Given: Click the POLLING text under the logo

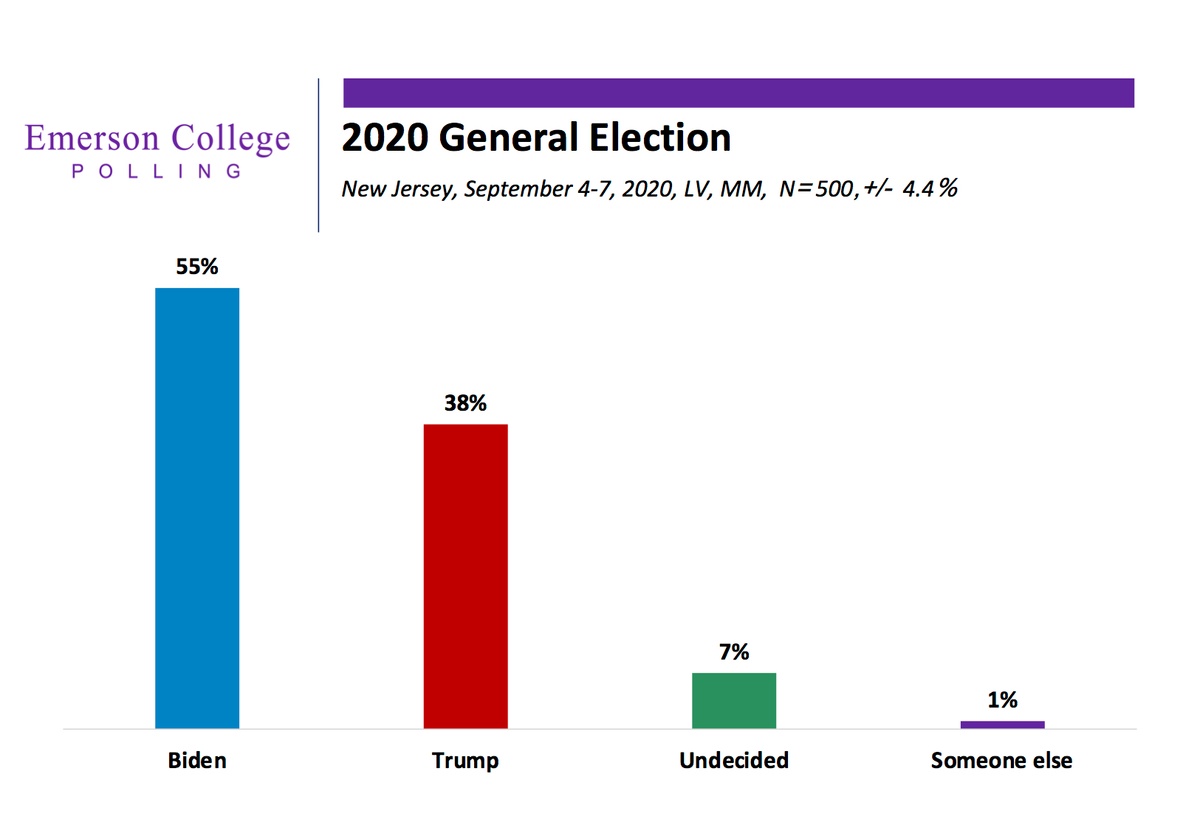Looking at the screenshot, I should pos(158,171).
